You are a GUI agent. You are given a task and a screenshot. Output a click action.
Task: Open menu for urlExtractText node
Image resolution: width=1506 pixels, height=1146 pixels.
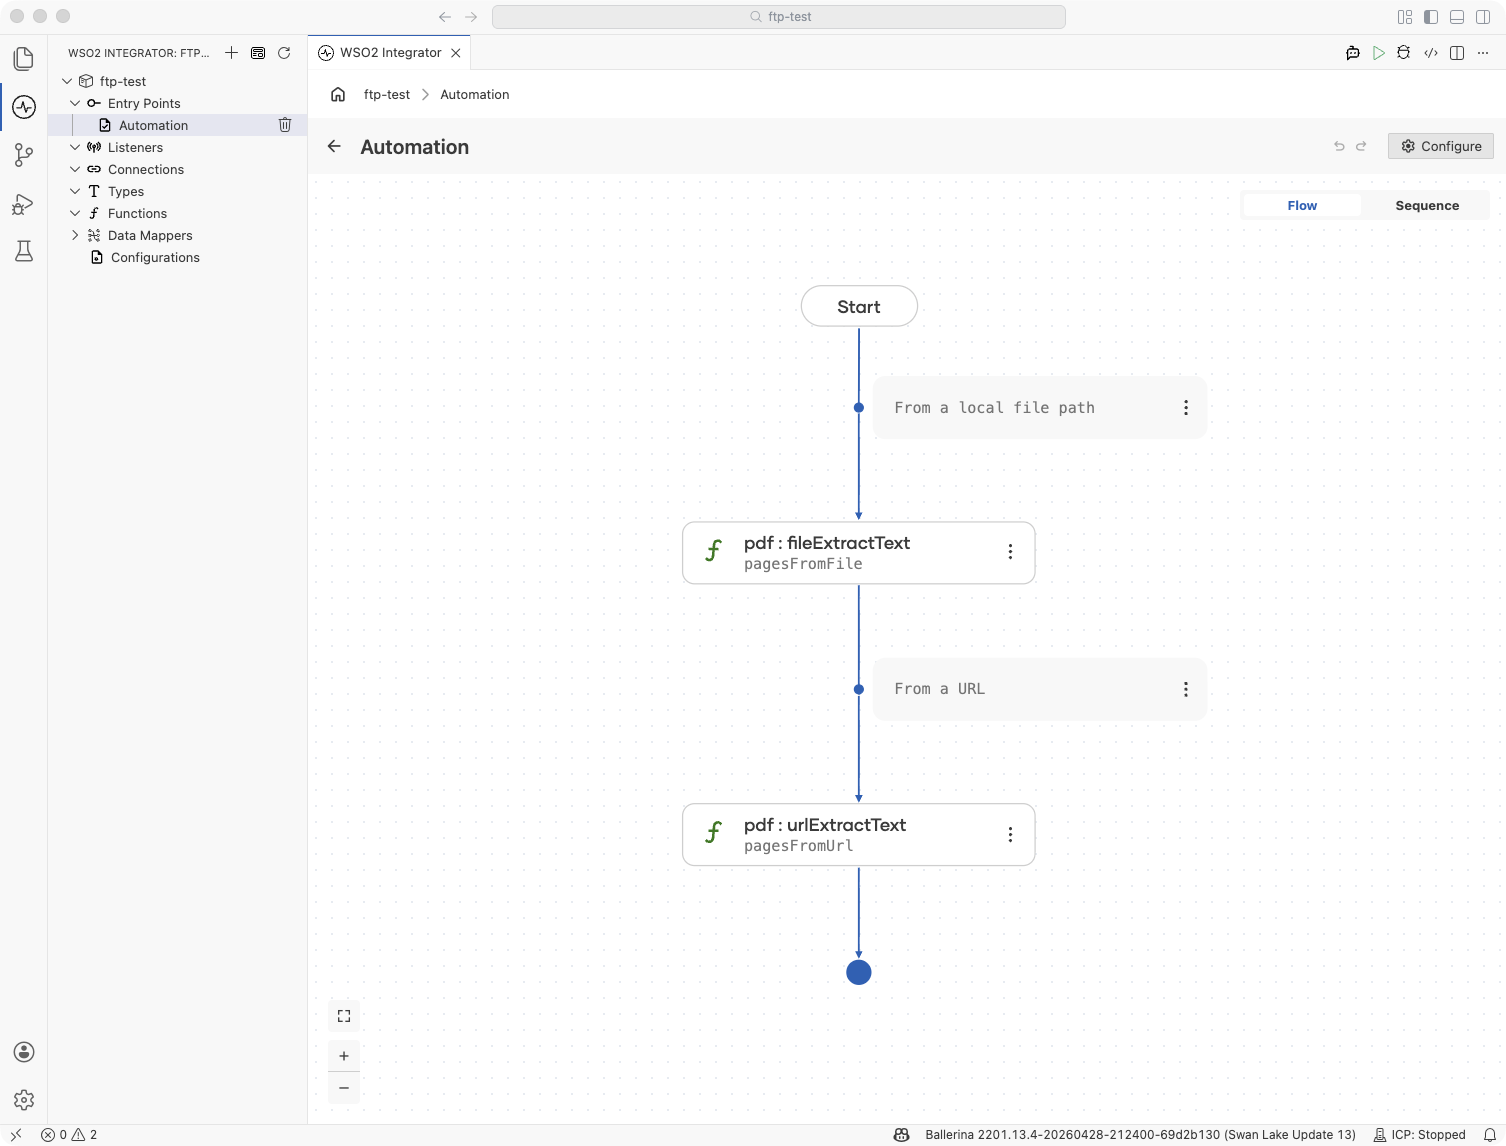1010,834
